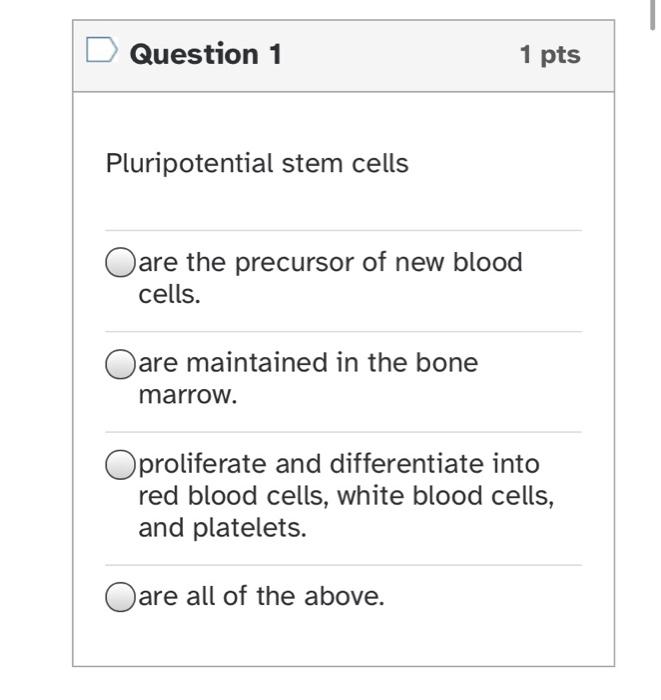This screenshot has width=661, height=700.
Task: Click the word 'pts' in the question header
Action: pyautogui.click(x=560, y=55)
